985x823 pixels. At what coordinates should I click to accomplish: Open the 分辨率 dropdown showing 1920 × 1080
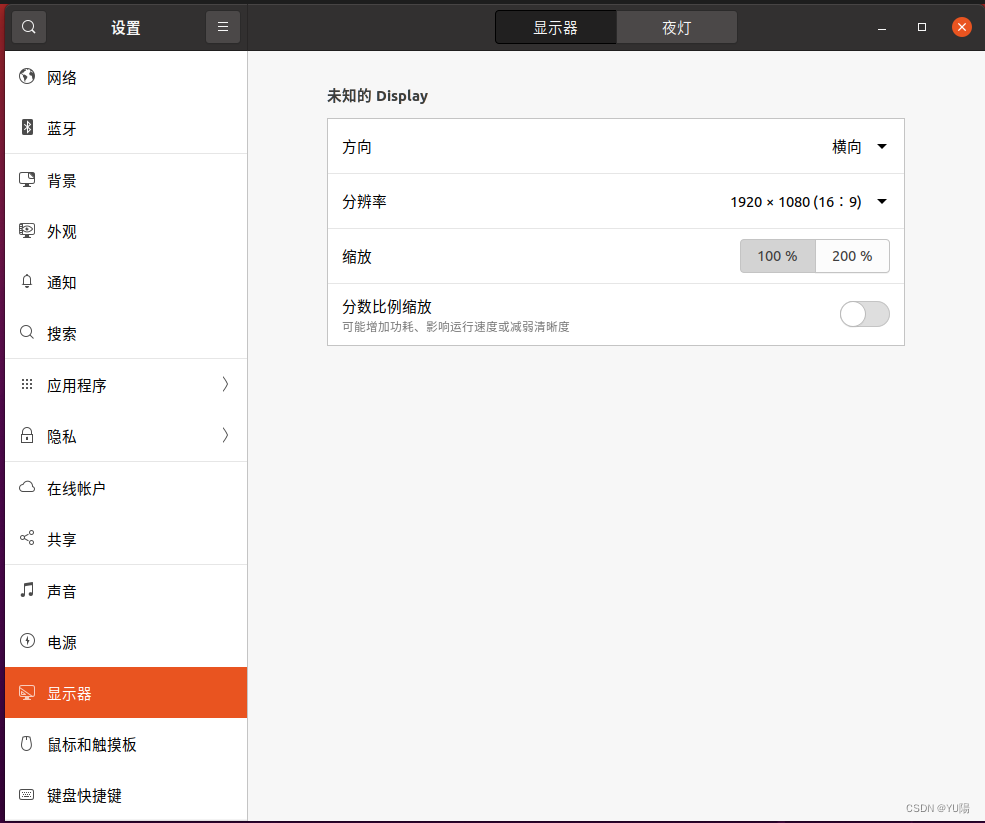809,202
